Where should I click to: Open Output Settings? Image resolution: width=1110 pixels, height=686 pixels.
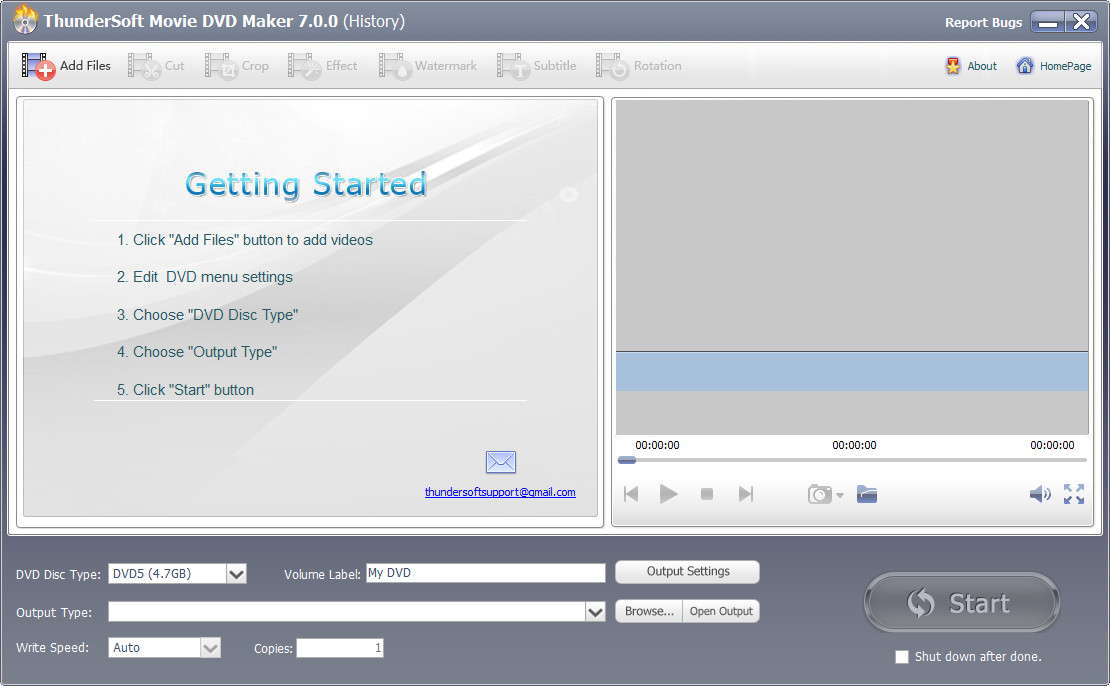687,571
